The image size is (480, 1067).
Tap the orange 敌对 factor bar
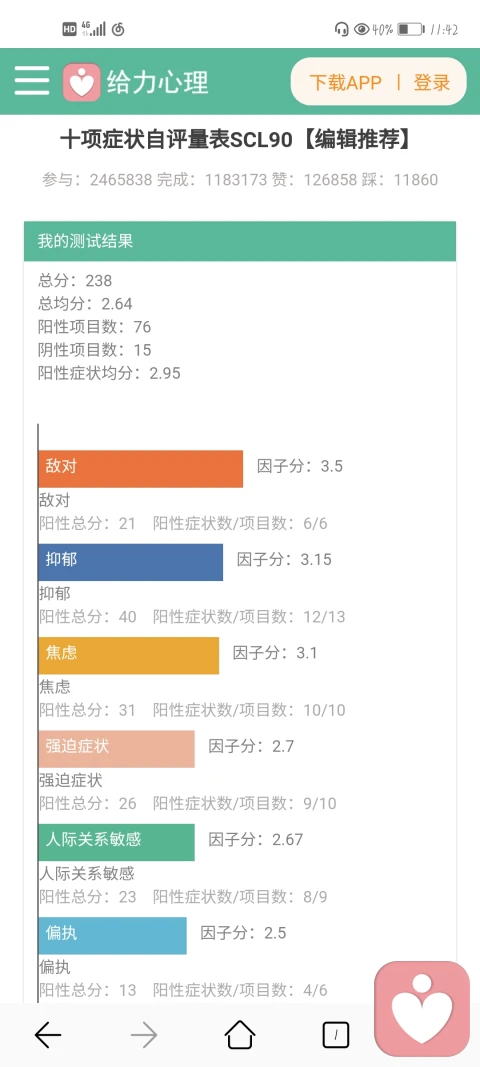[141, 469]
